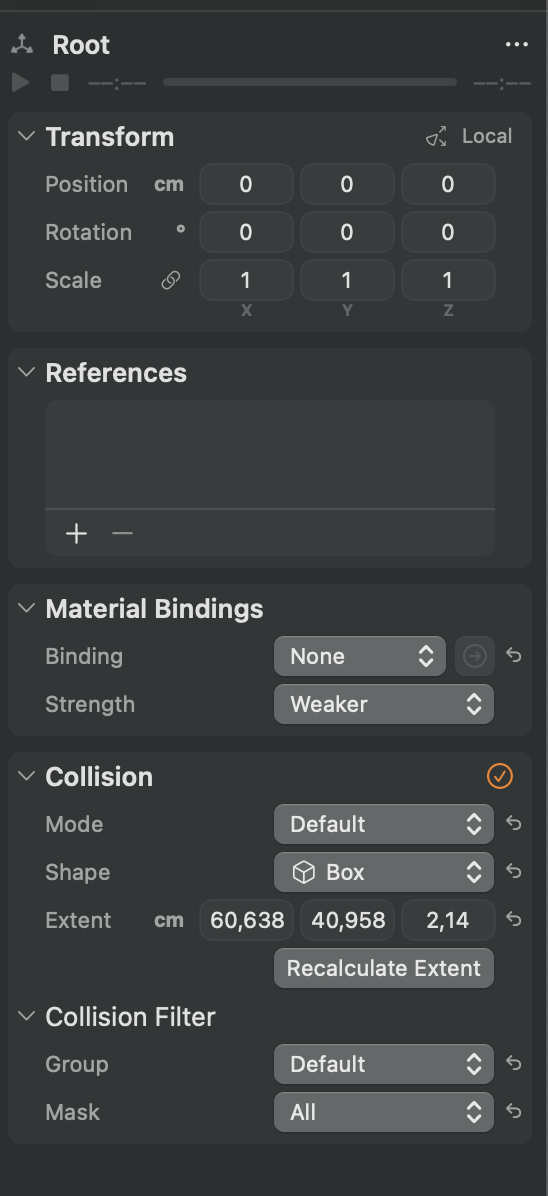Toggle the Collision component checkmark

pyautogui.click(x=500, y=776)
